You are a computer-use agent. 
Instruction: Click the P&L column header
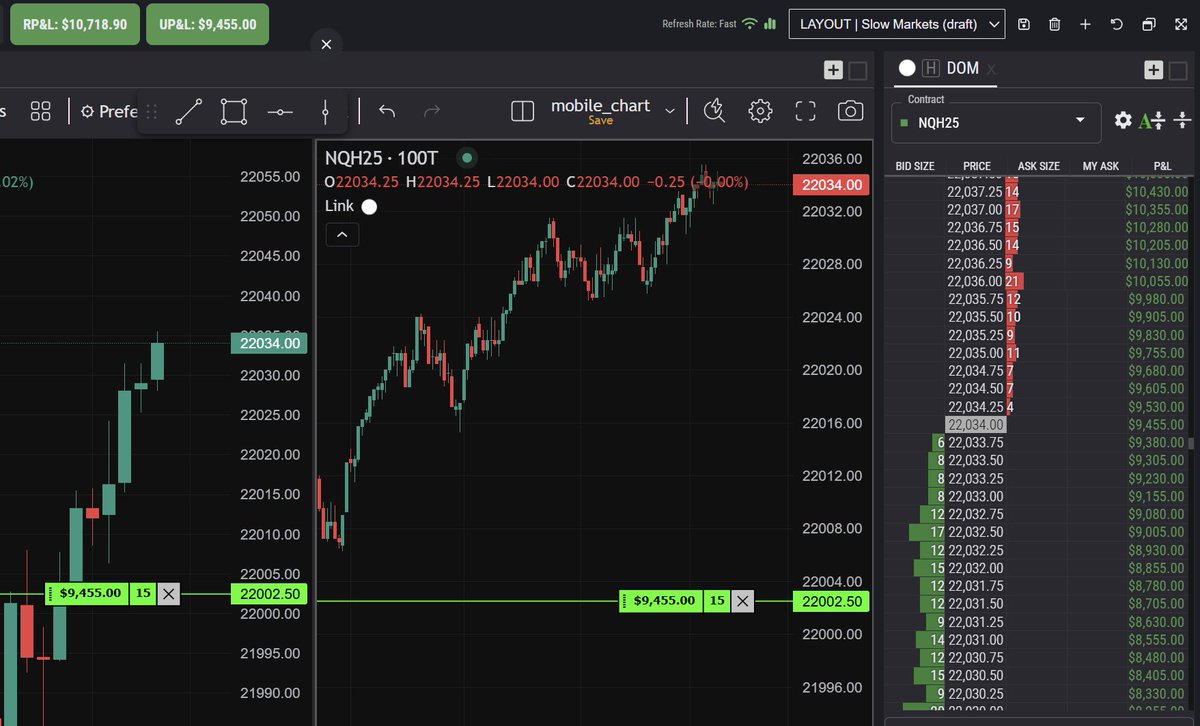click(x=1162, y=166)
